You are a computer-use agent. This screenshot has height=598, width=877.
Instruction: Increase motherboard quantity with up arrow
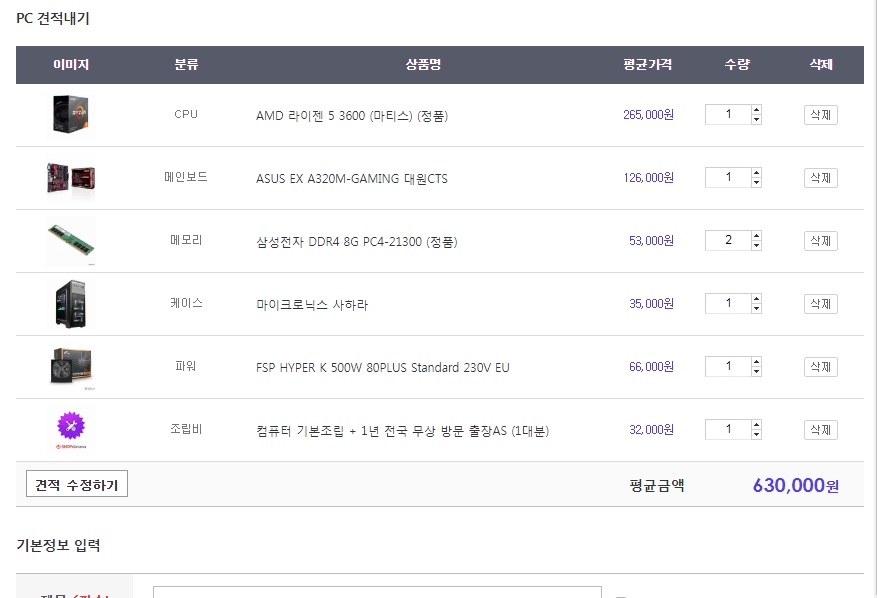coord(756,173)
